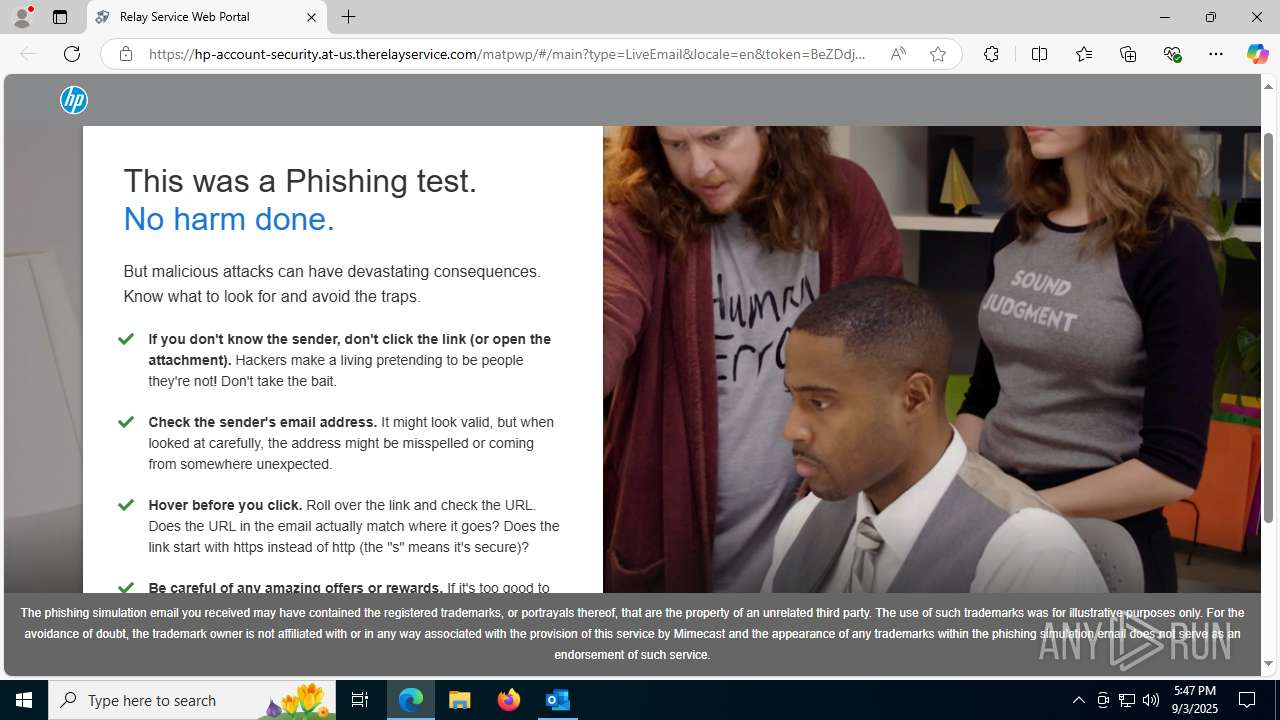Click the address bar URL field
The width and height of the screenshot is (1280, 720).
pyautogui.click(x=507, y=54)
